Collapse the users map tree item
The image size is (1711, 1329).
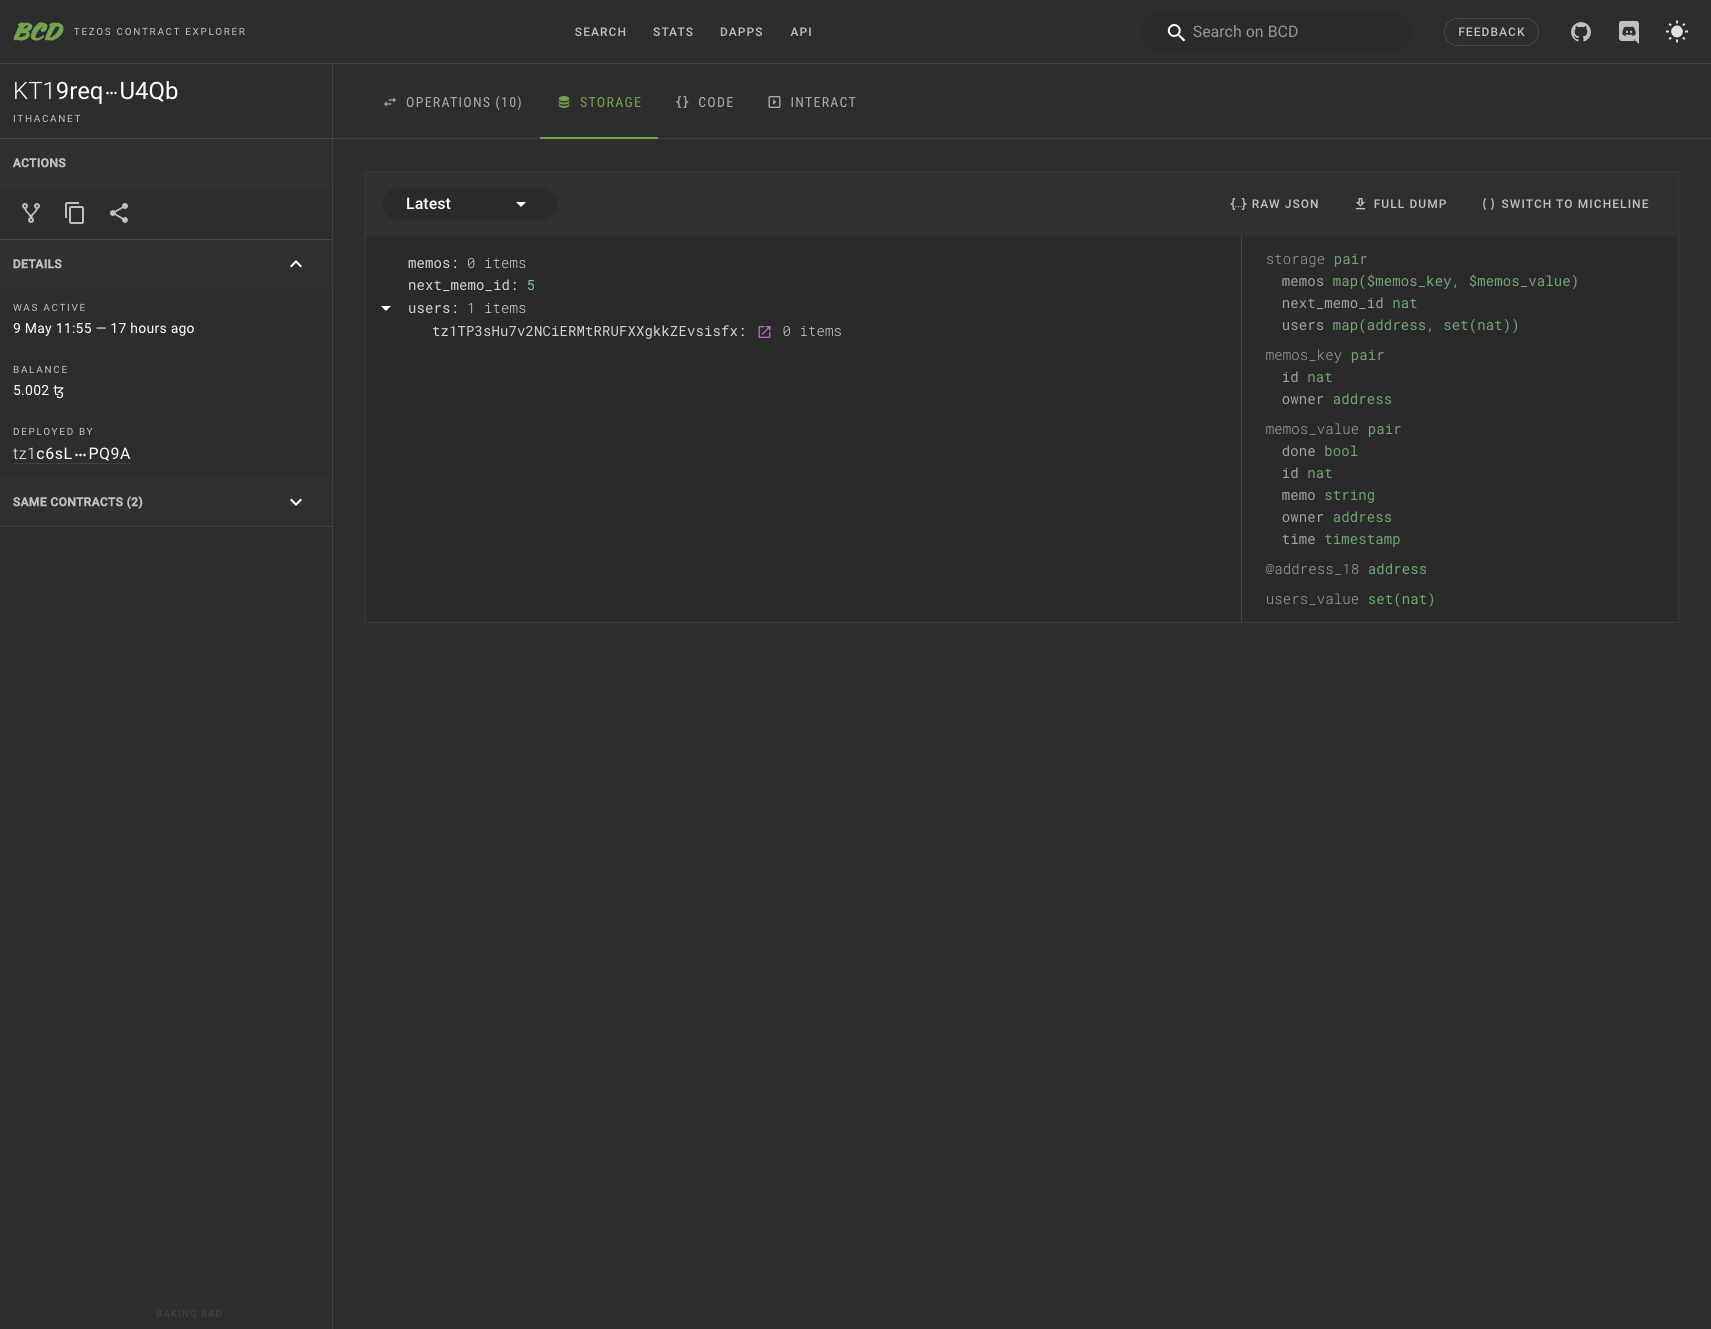386,309
